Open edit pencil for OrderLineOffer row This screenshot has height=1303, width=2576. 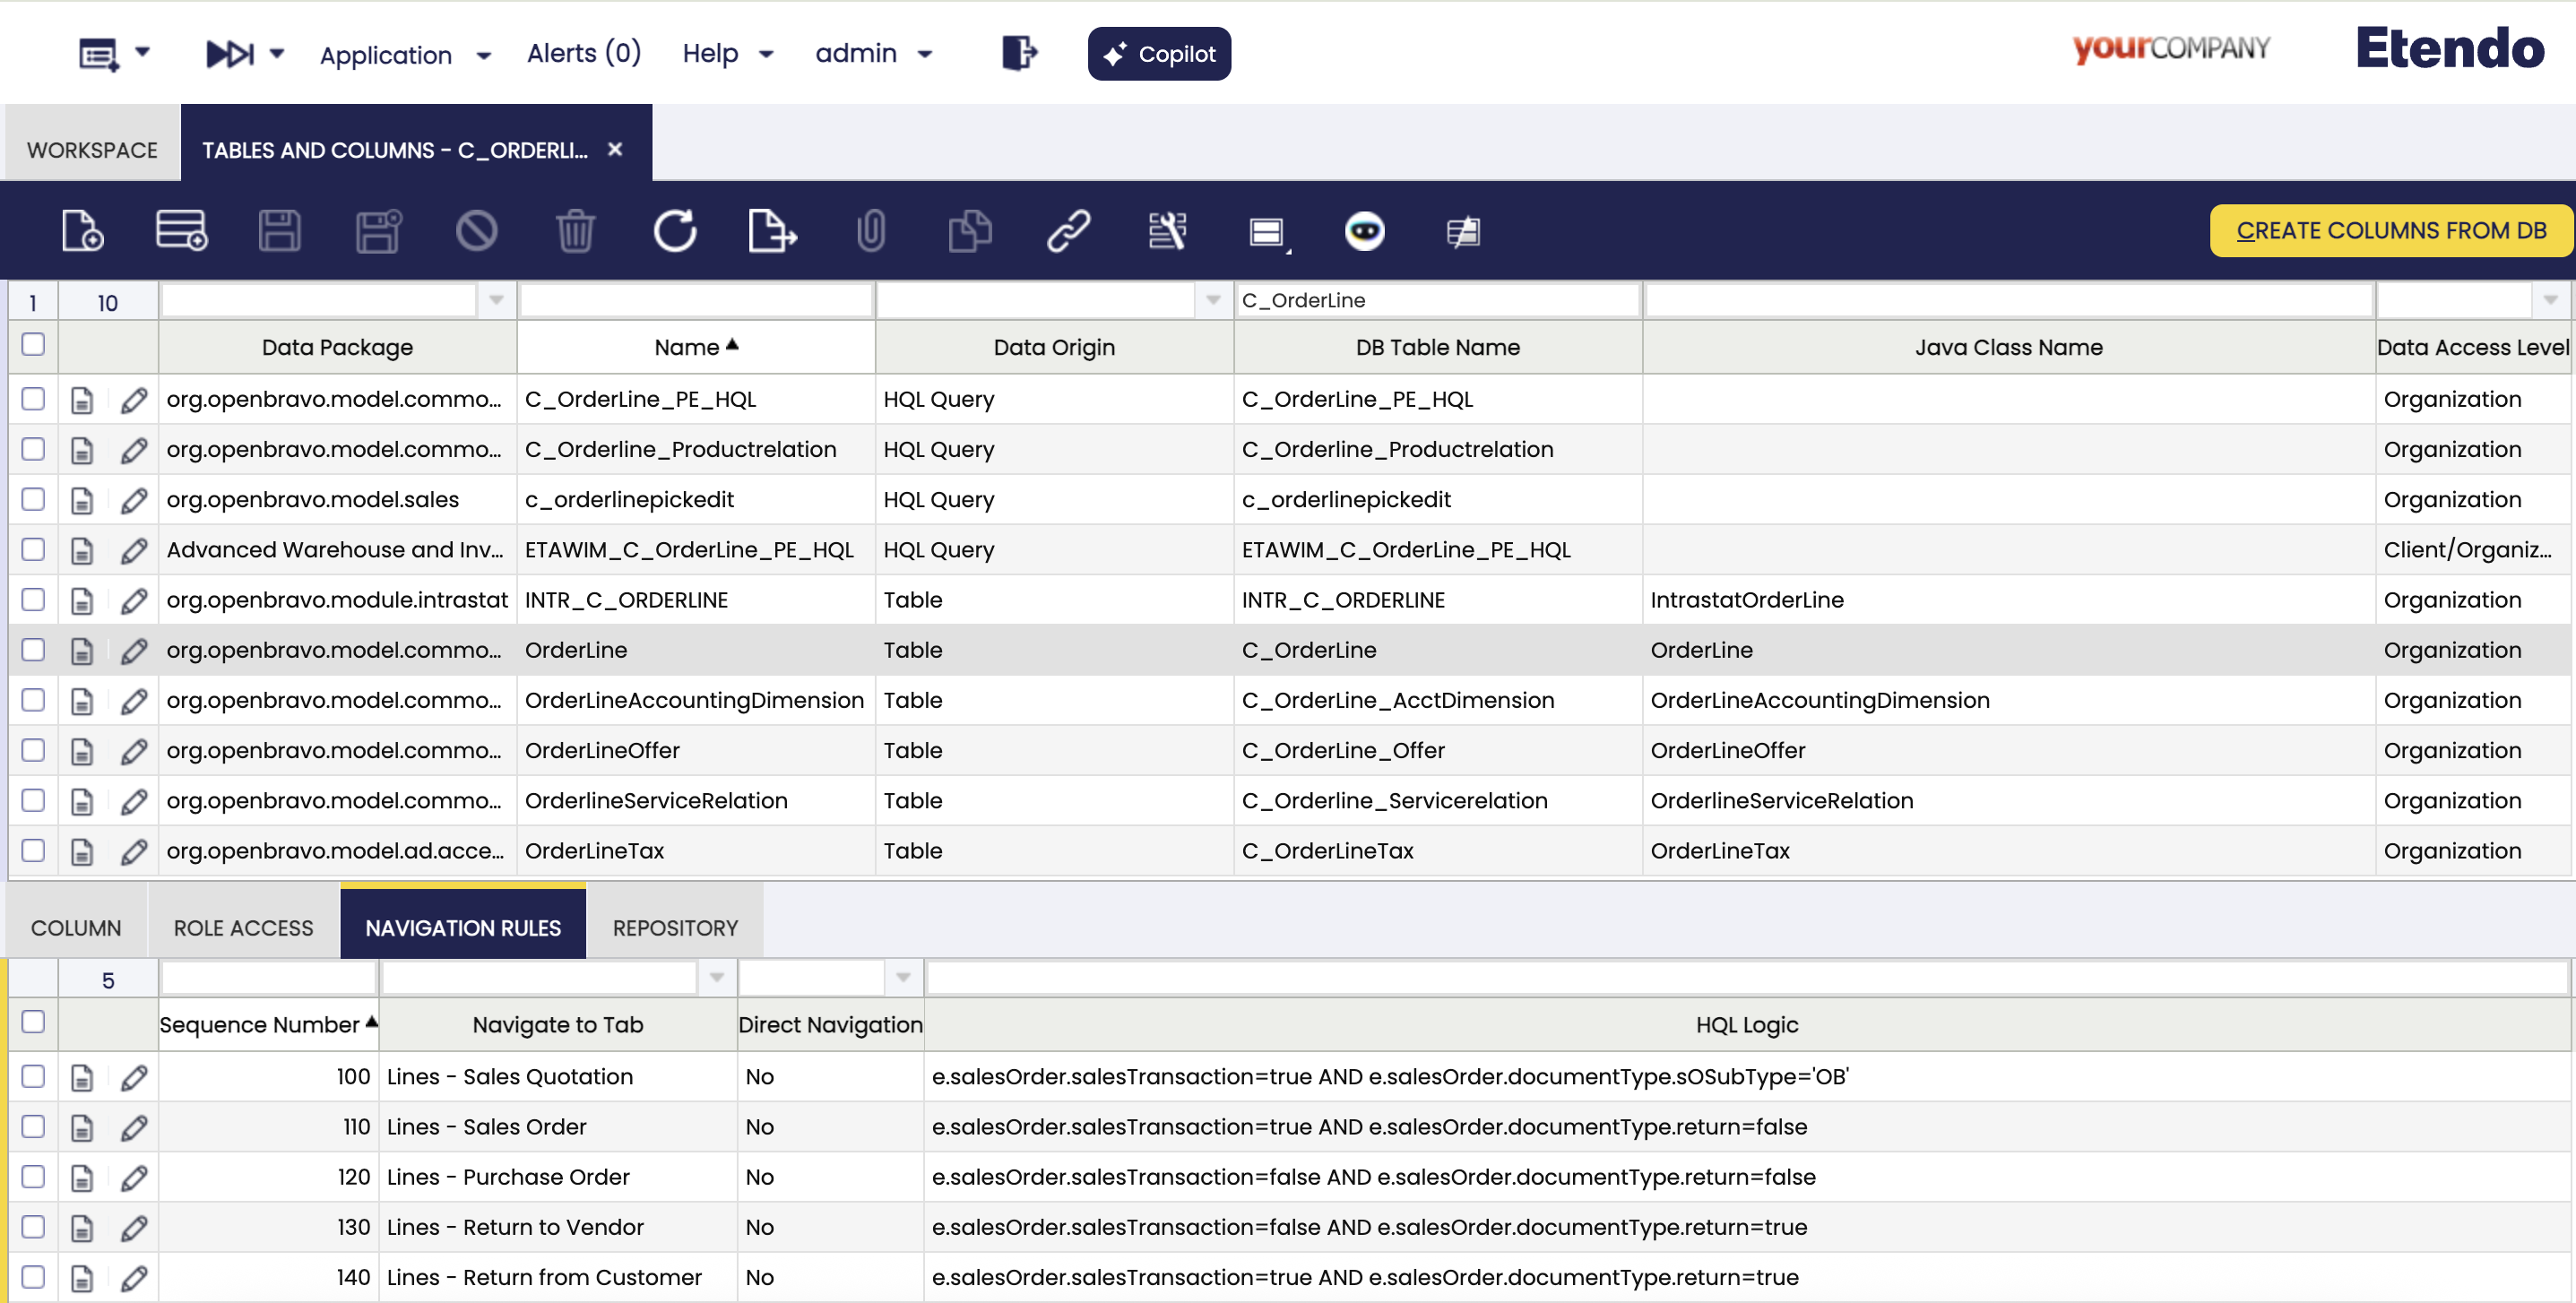coord(134,751)
